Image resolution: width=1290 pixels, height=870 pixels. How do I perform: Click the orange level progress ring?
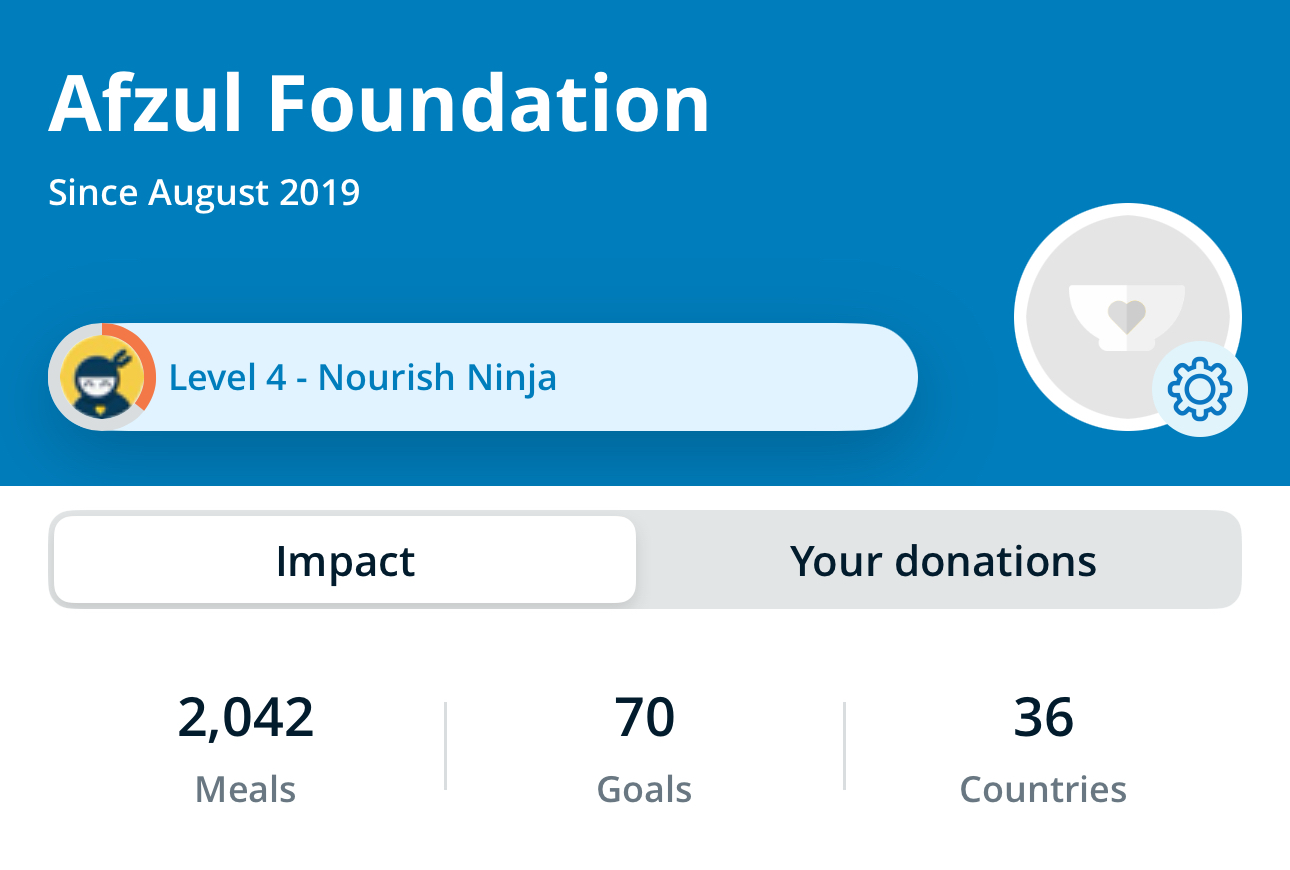147,370
